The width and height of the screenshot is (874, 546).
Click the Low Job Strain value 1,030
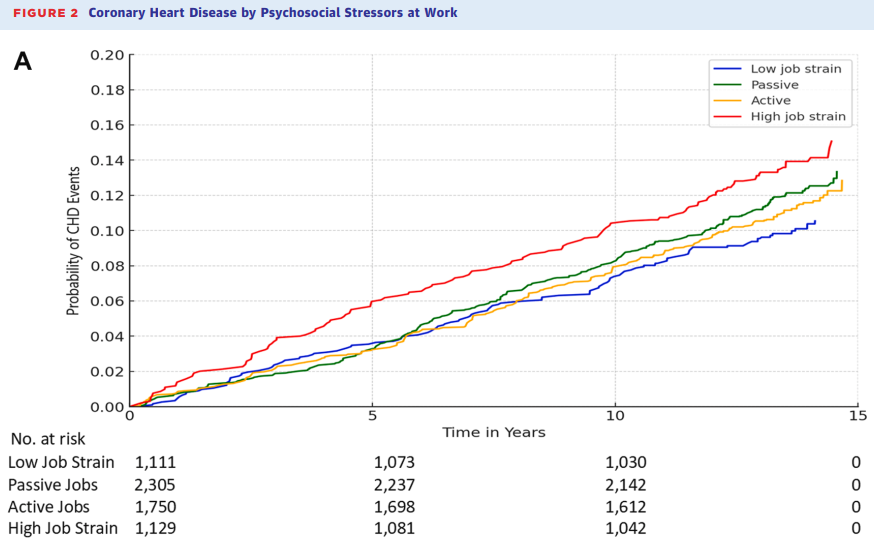click(x=626, y=462)
